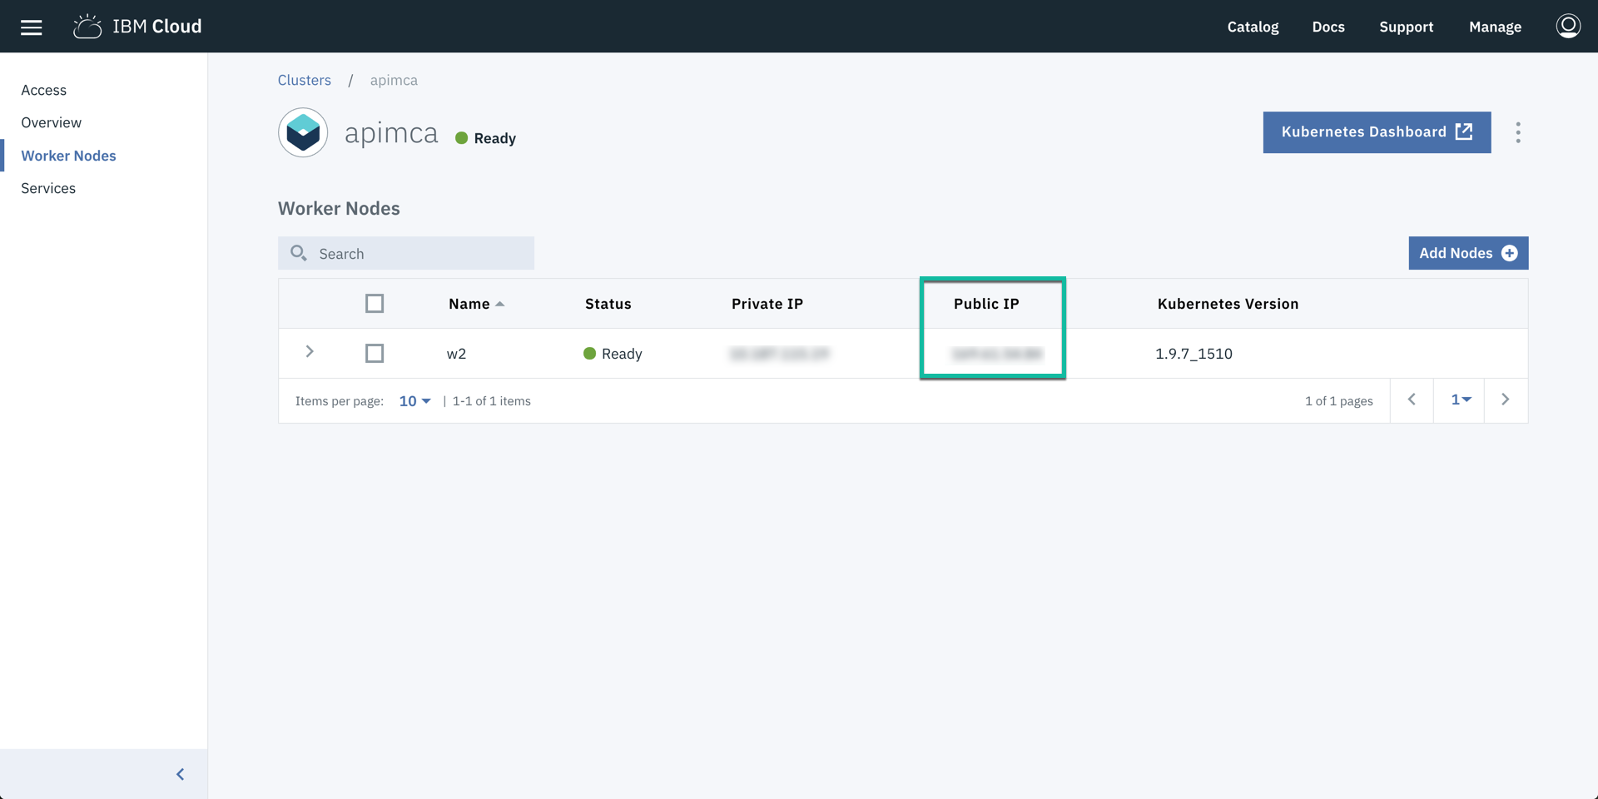Open the cluster actions kebab menu
1598x799 pixels.
click(1518, 132)
